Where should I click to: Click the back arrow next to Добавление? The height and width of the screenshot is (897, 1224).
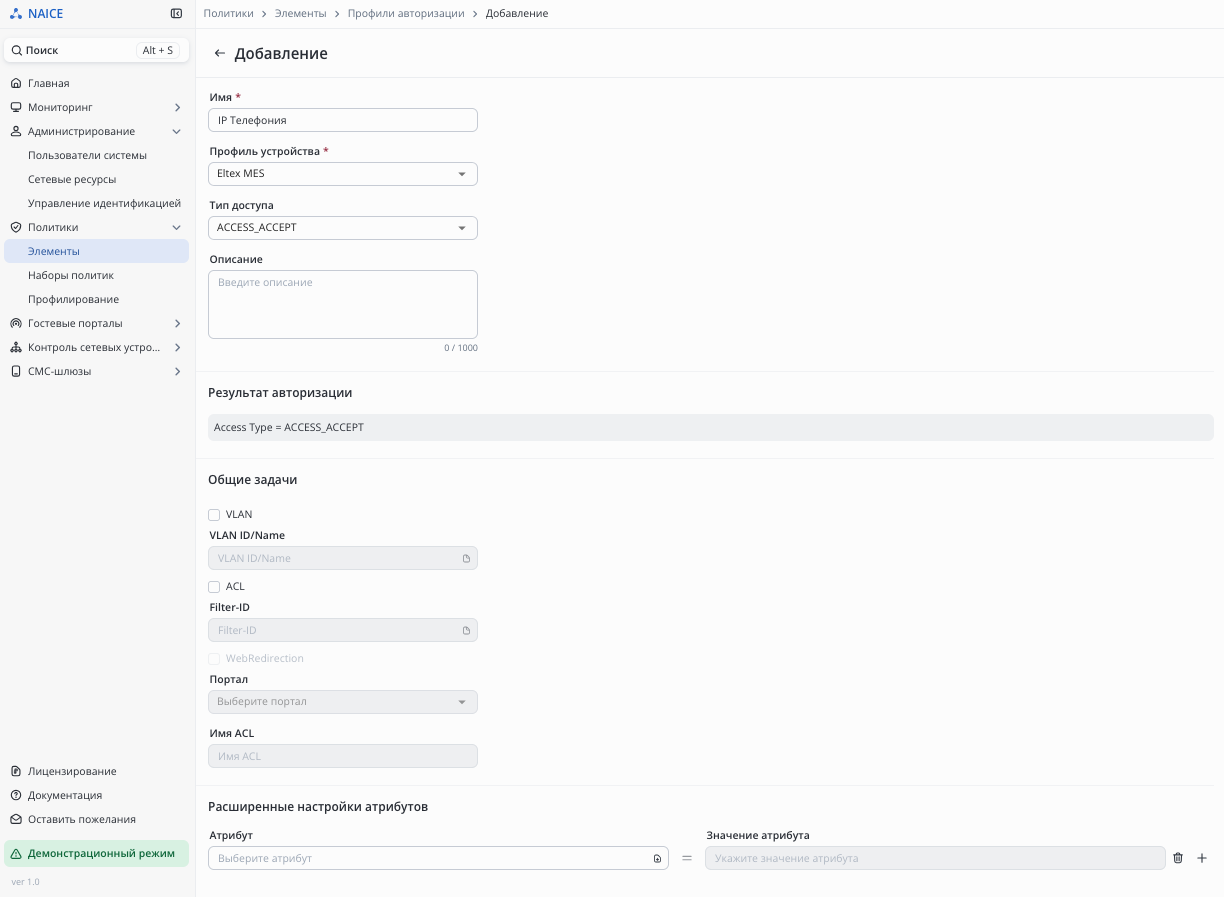220,54
